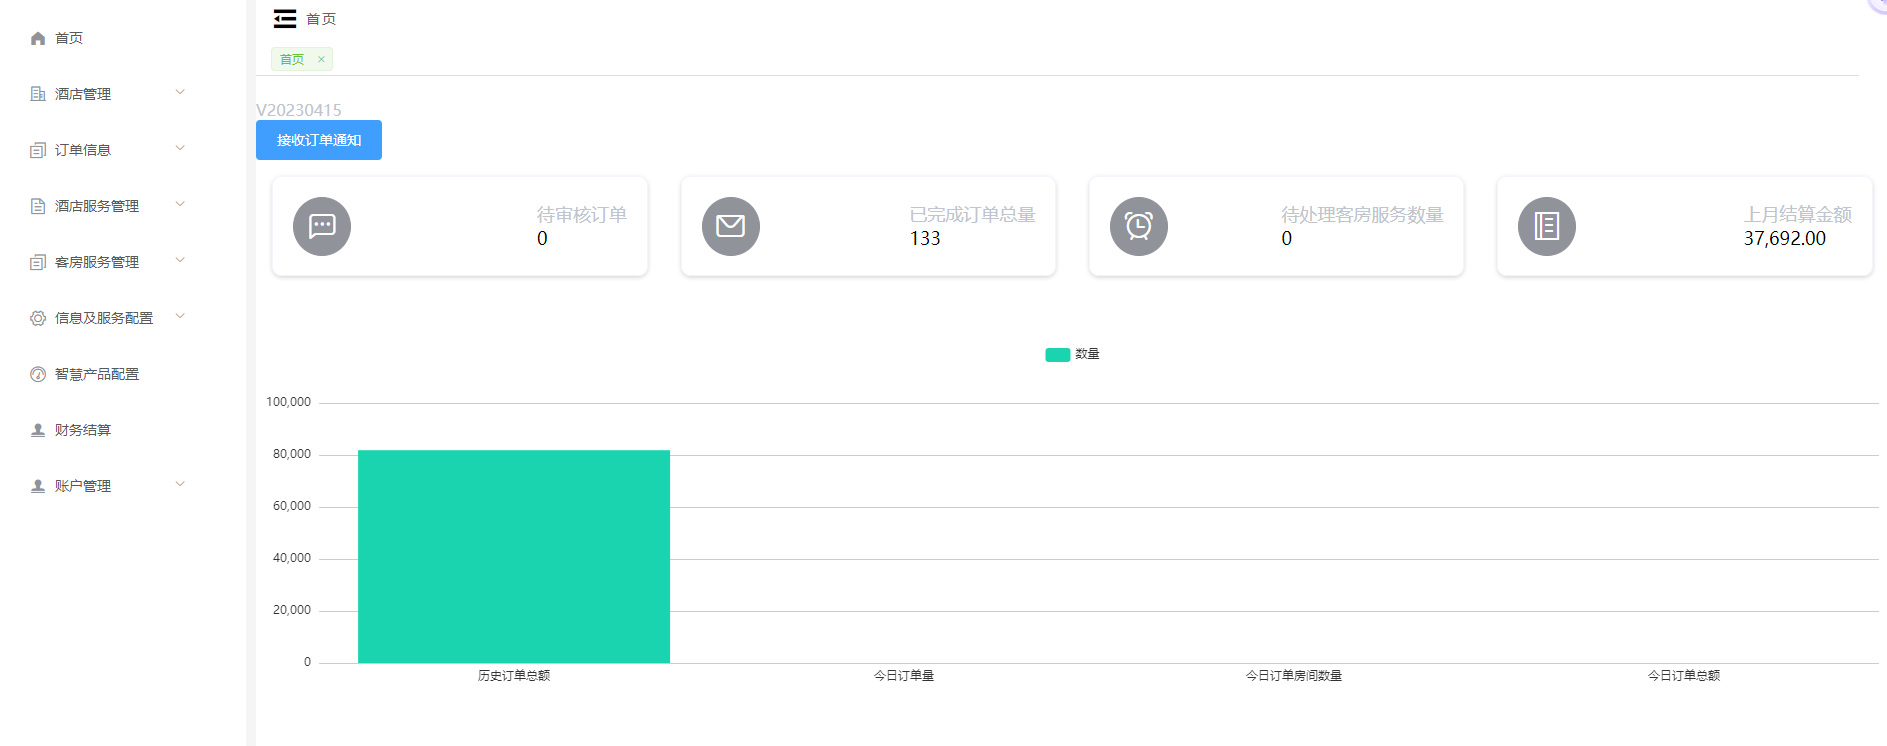The height and width of the screenshot is (746, 1887).
Task: Click the 待处理客房服务数量 card label
Action: coord(1362,215)
